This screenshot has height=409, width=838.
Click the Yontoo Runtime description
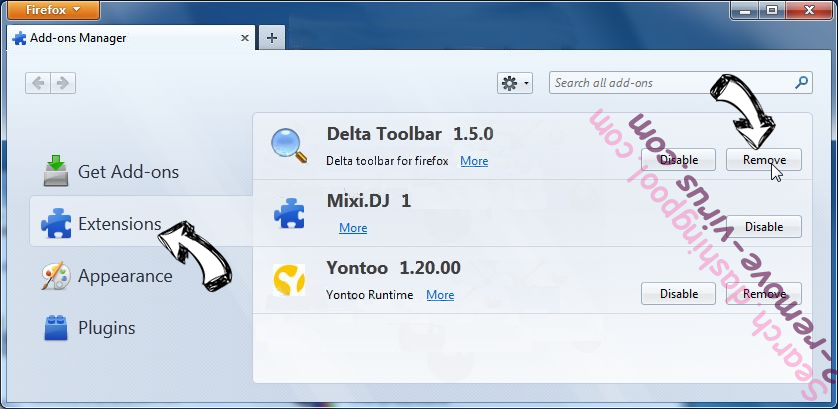pyautogui.click(x=369, y=295)
